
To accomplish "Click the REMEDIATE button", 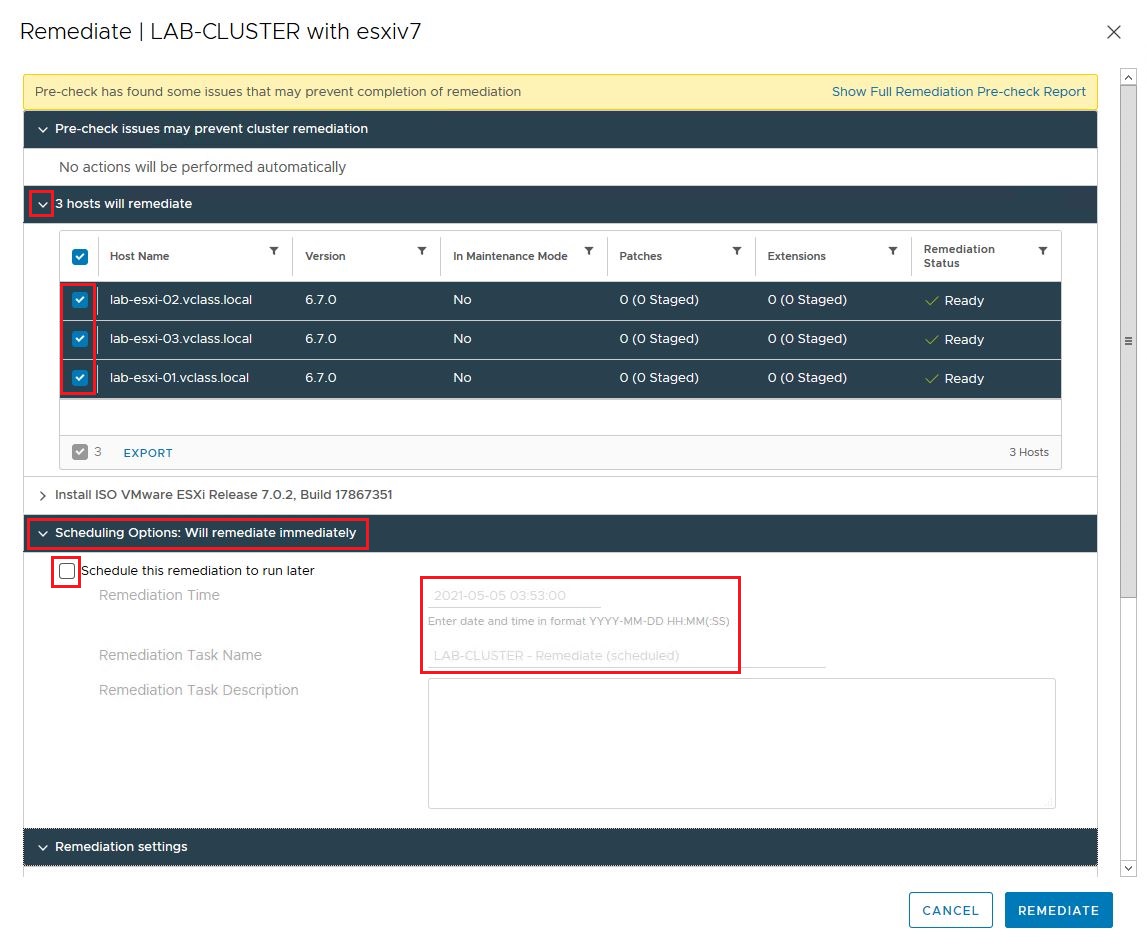I will pos(1058,910).
